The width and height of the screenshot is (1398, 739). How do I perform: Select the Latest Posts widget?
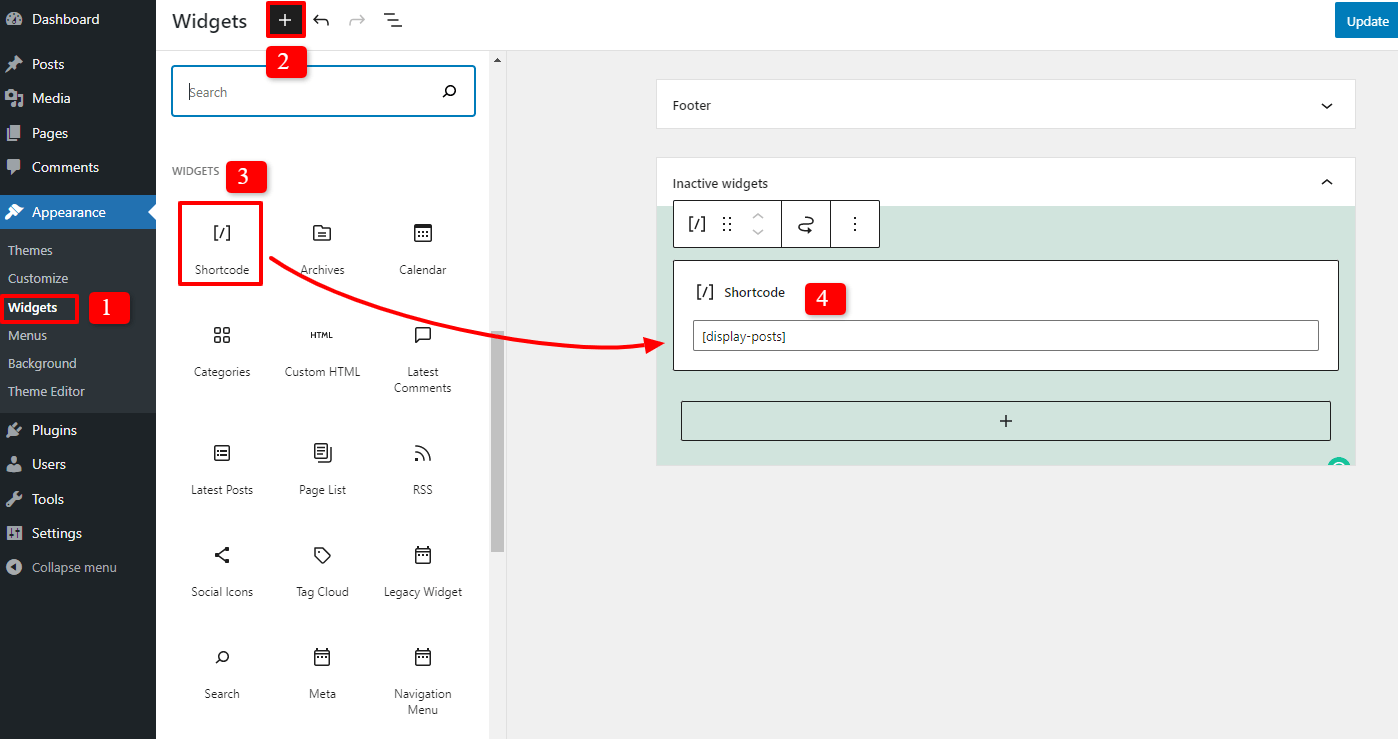[x=221, y=465]
